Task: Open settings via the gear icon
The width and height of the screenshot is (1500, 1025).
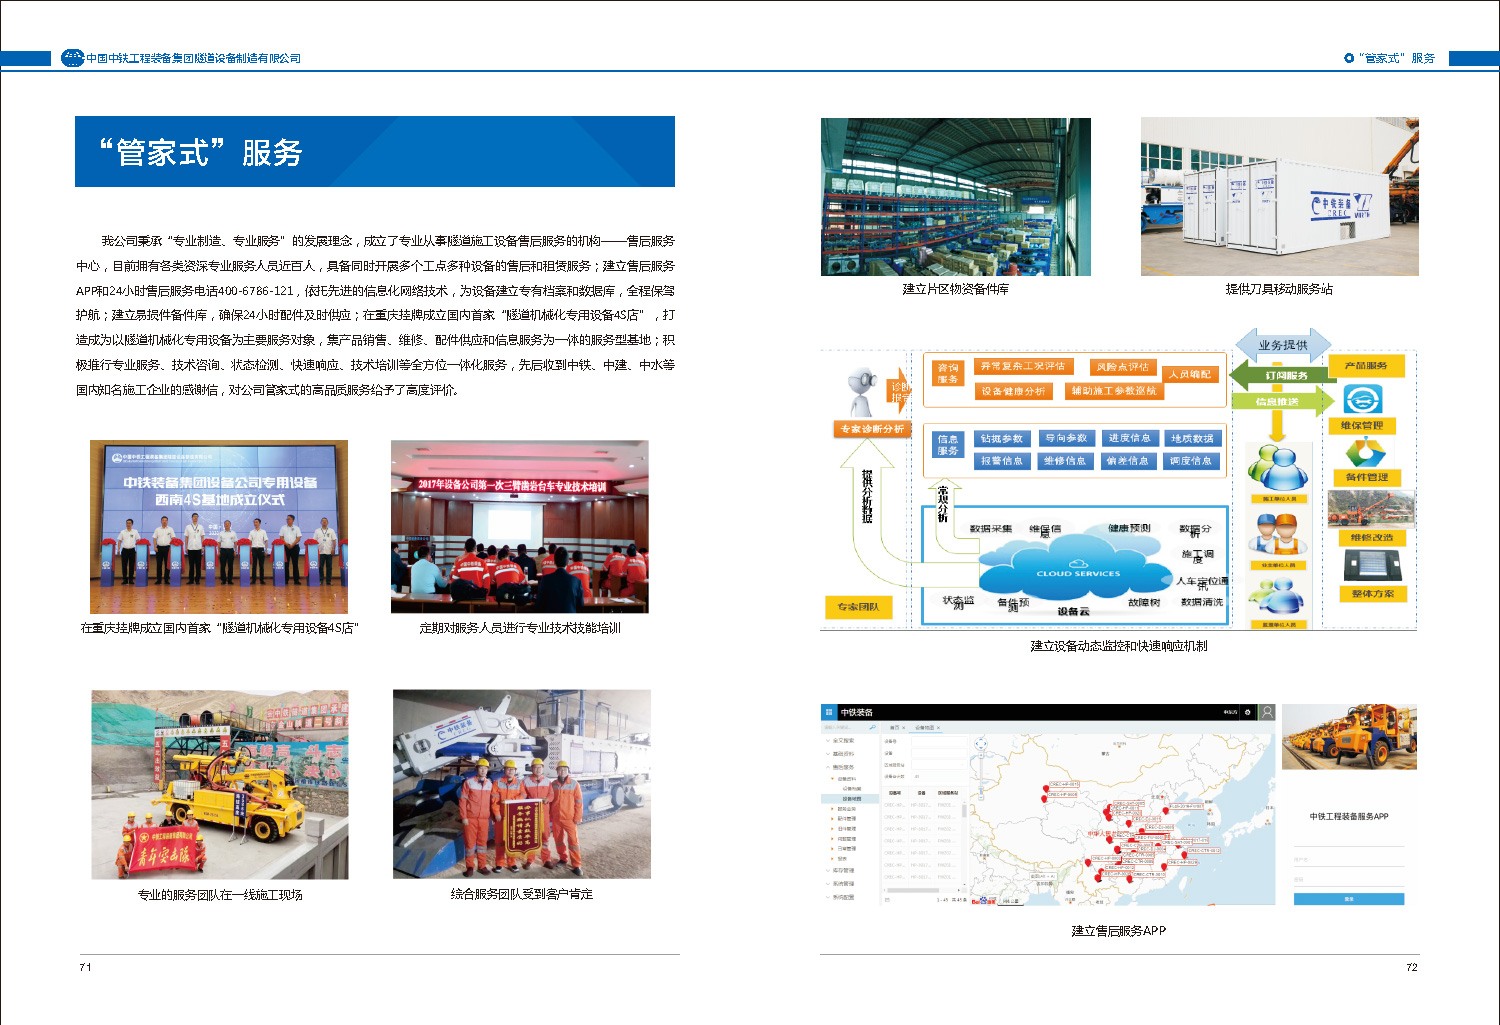Action: pos(1247,712)
